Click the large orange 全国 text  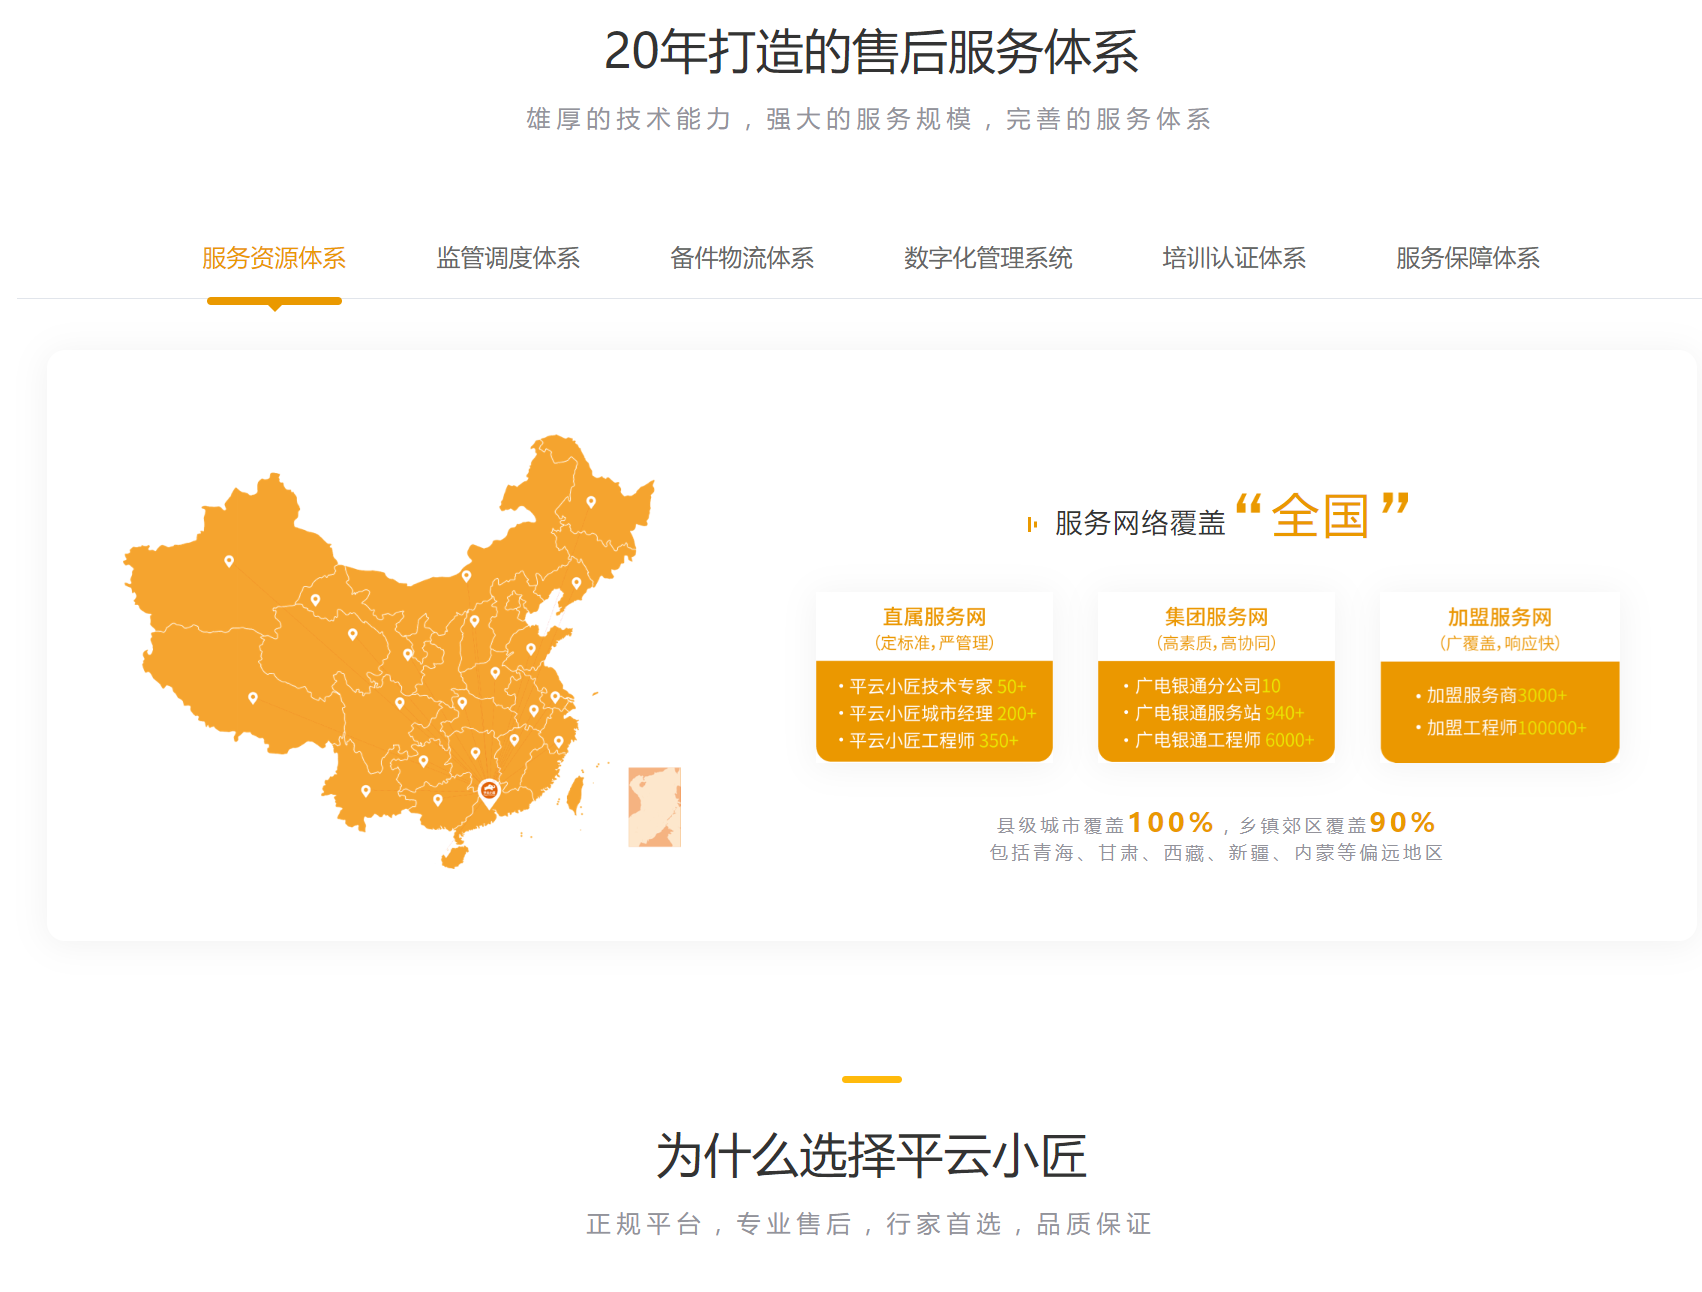[1320, 517]
